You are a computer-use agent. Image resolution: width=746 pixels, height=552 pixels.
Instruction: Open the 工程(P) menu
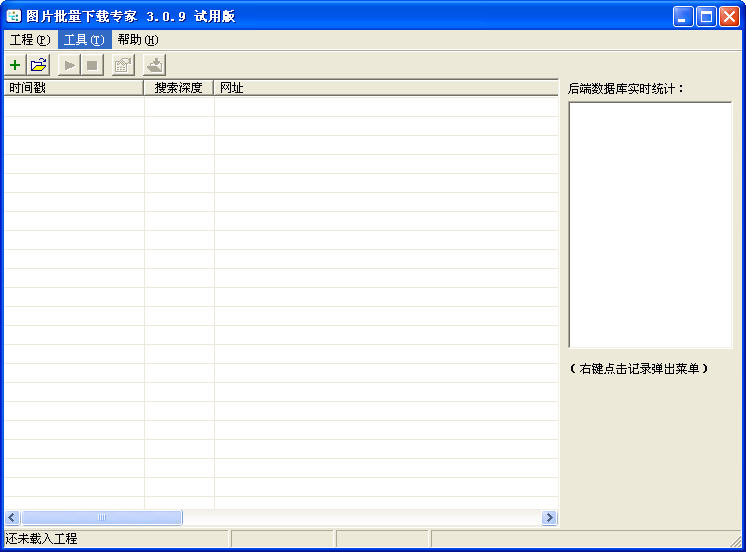coord(30,40)
